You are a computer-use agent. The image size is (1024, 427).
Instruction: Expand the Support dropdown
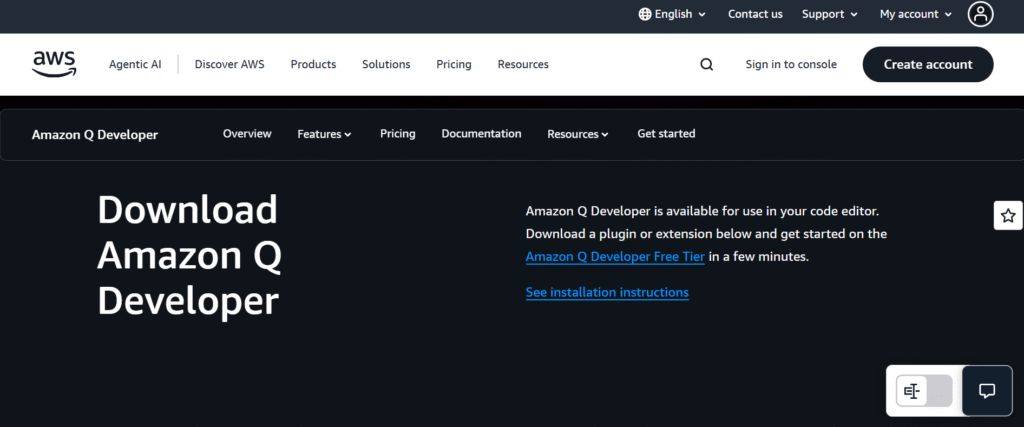832,14
